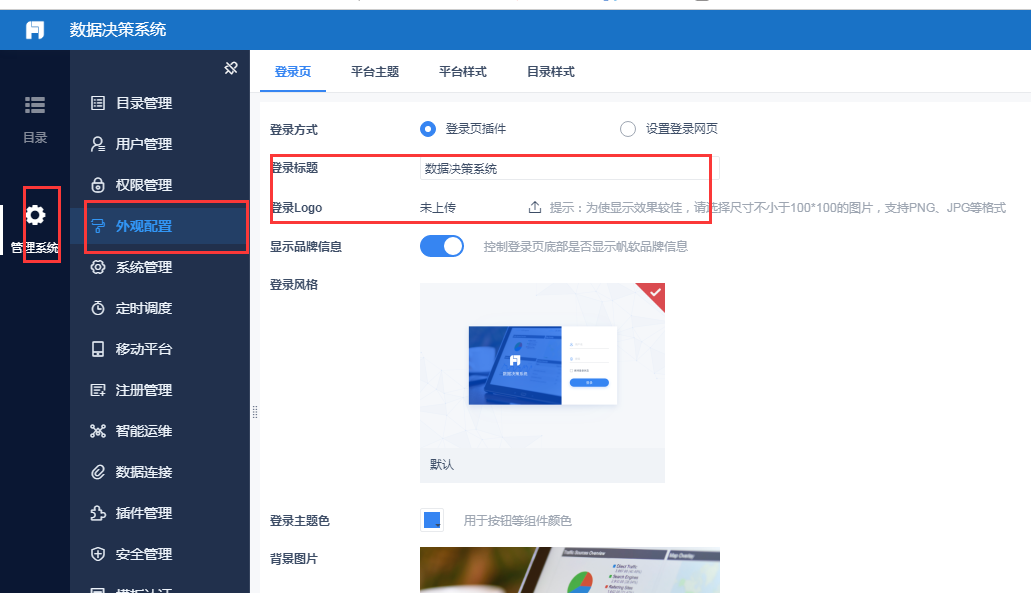Click the upload icon for 登录Logo
The width and height of the screenshot is (1031, 593).
point(535,208)
